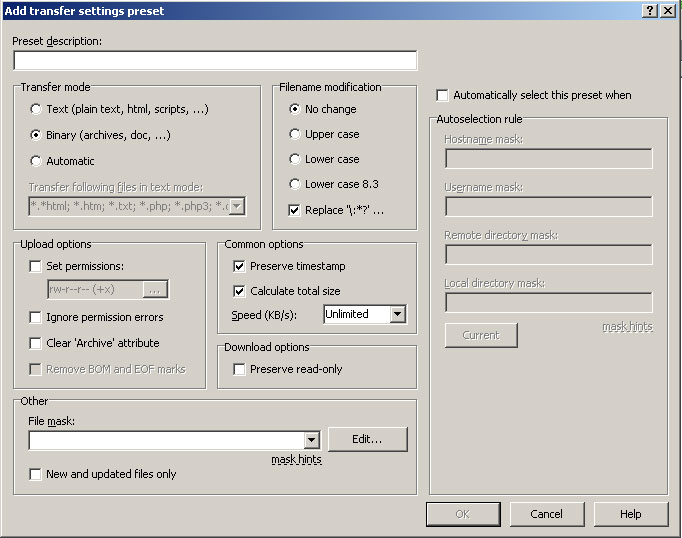The image size is (682, 538).
Task: Click the Edit... file mask button
Action: pyautogui.click(x=367, y=440)
